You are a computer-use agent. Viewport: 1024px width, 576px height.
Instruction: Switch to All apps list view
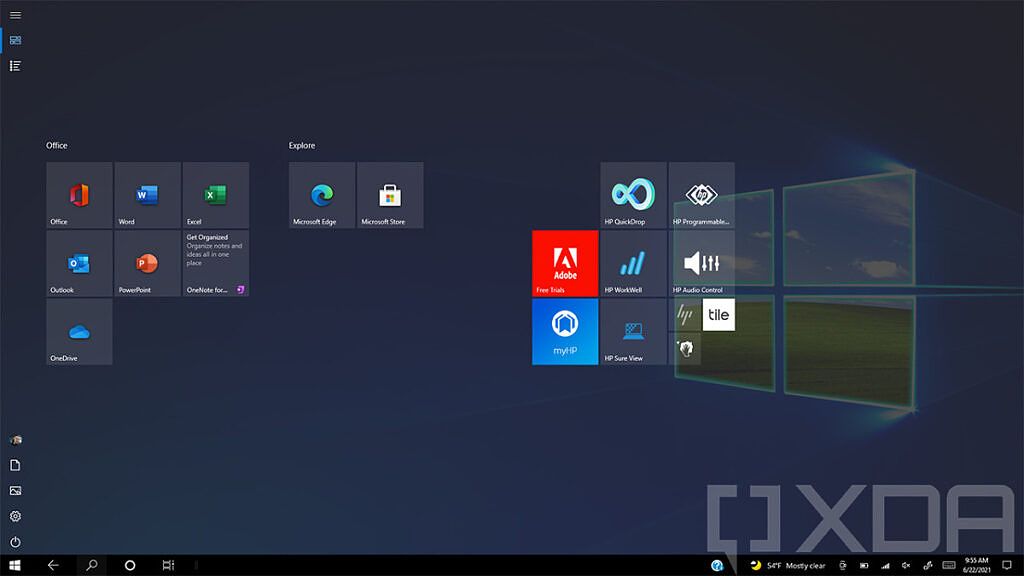(15, 66)
